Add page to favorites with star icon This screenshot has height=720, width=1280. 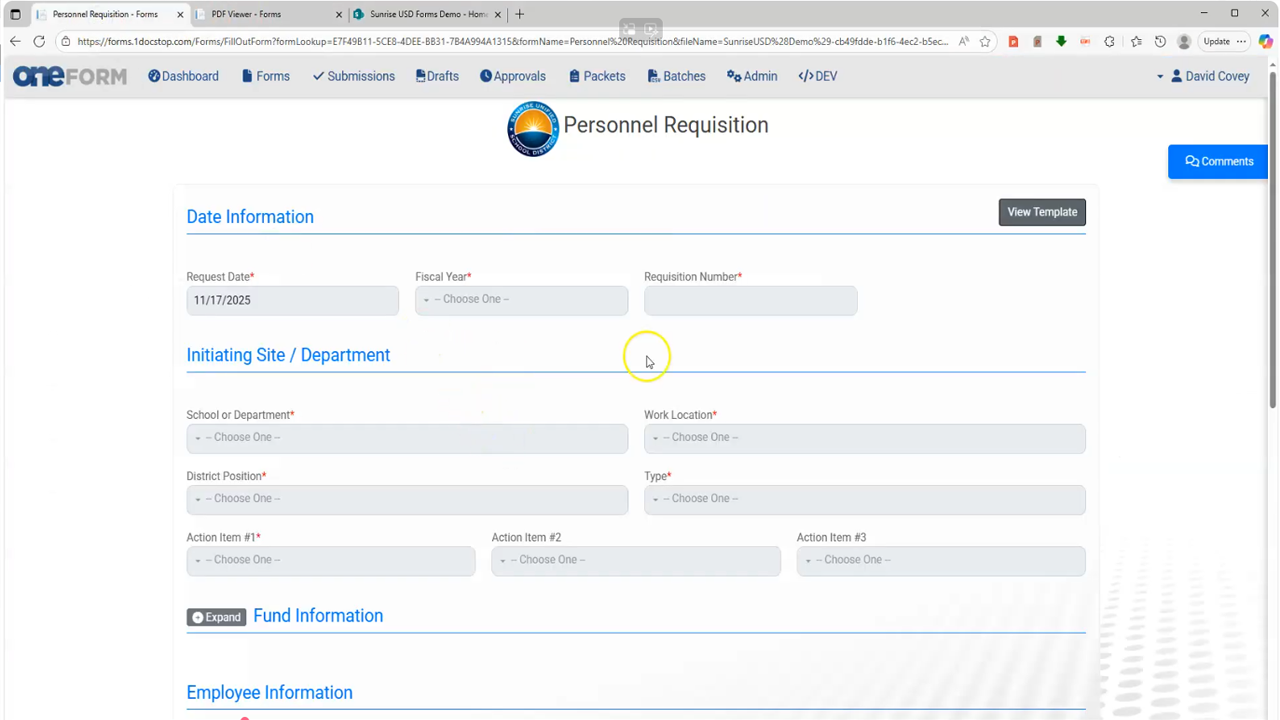pyautogui.click(x=985, y=41)
